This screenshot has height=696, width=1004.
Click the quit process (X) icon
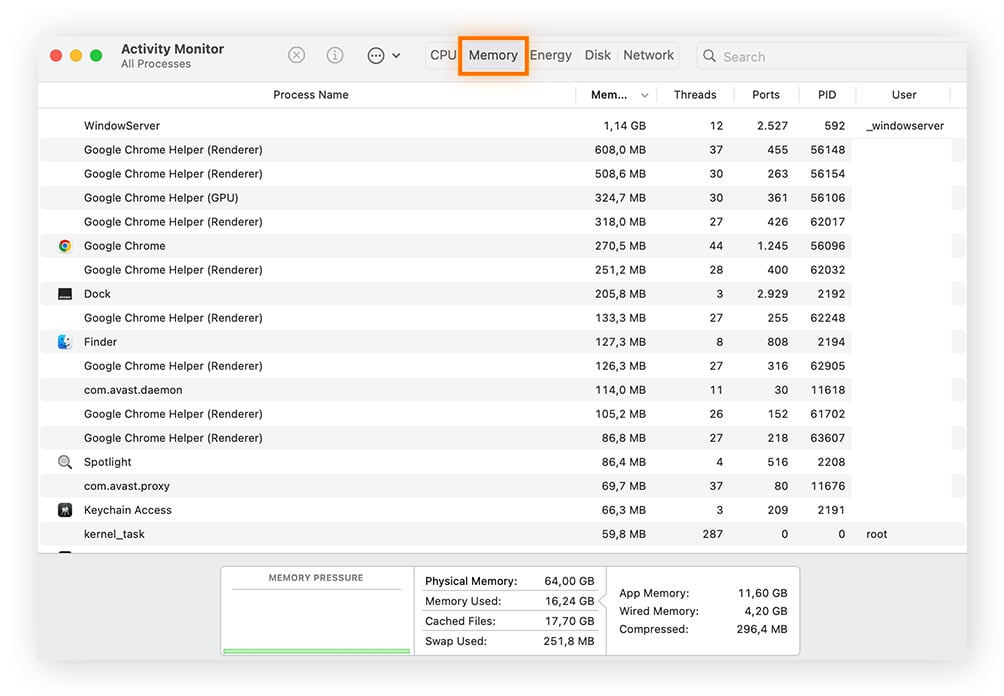pos(296,56)
